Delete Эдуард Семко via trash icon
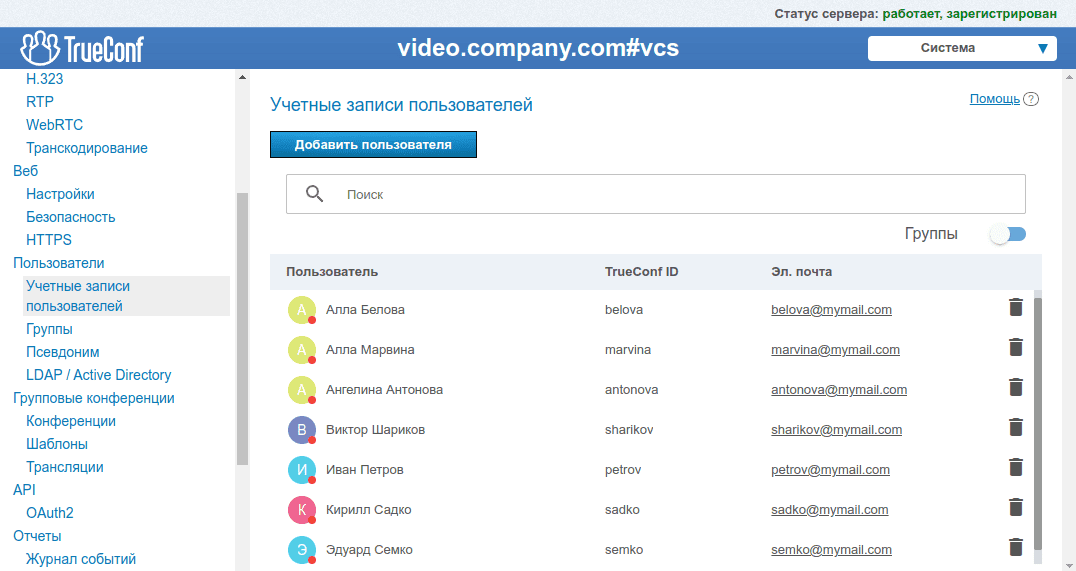Screen dimensions: 1076x571 (1016, 547)
